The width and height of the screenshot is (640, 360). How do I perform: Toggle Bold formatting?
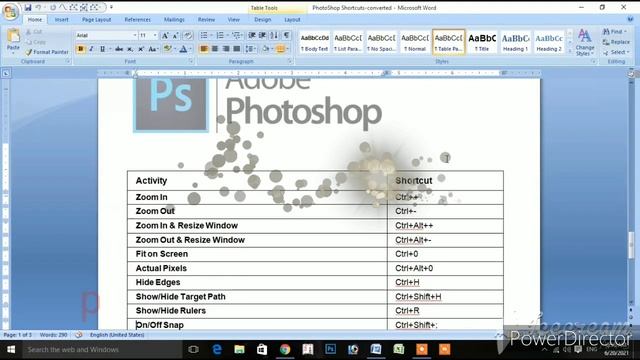click(x=81, y=49)
